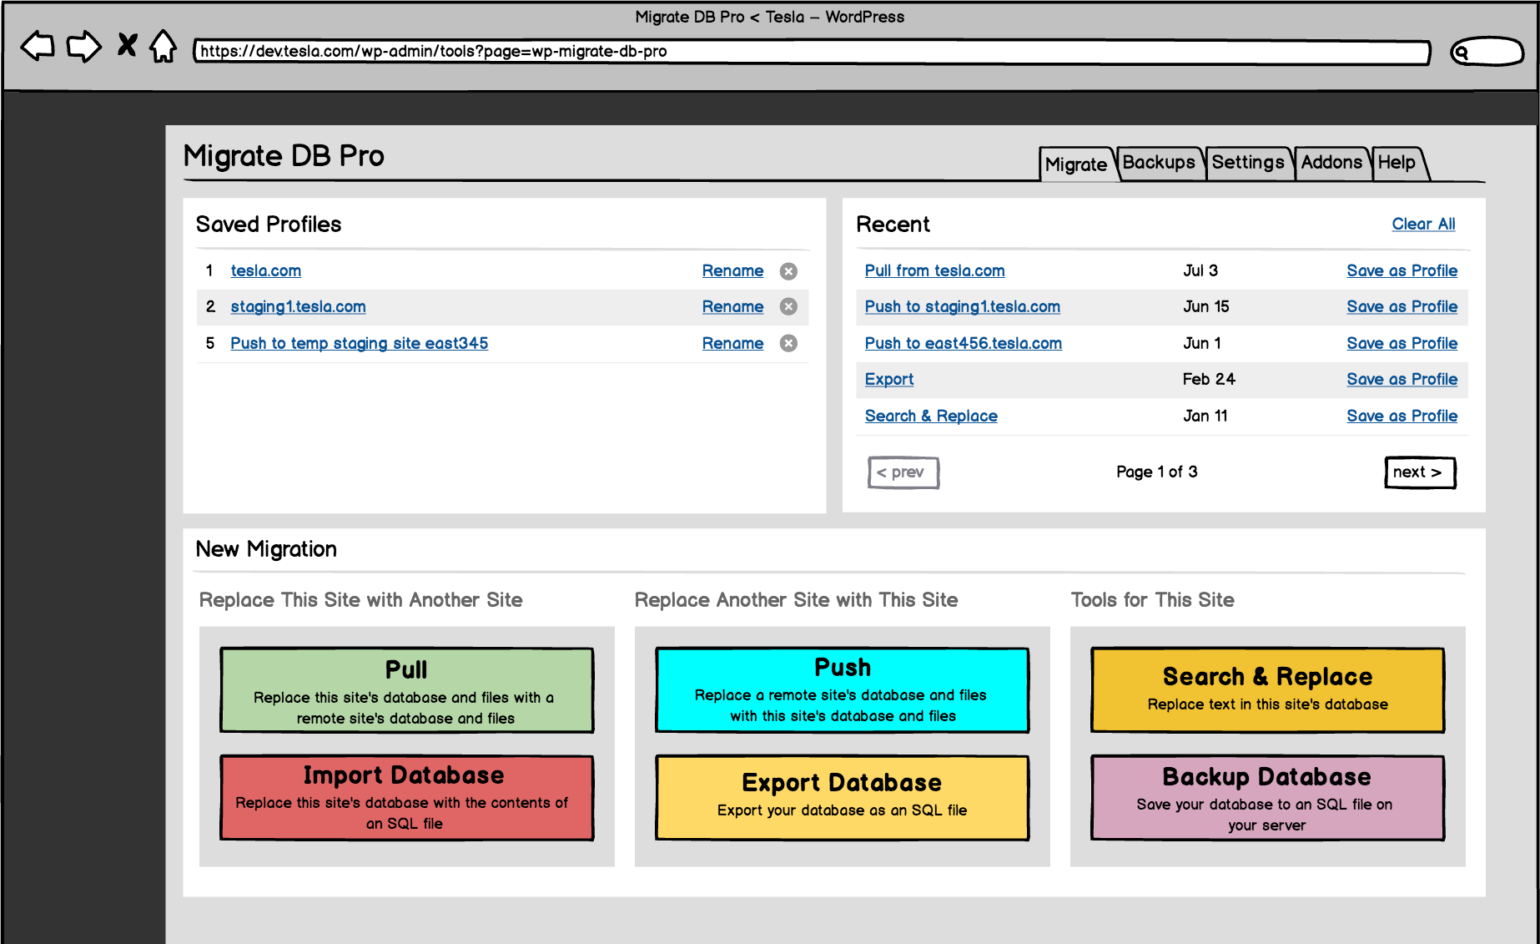Open the Addons tab
The image size is (1540, 944).
(x=1332, y=163)
